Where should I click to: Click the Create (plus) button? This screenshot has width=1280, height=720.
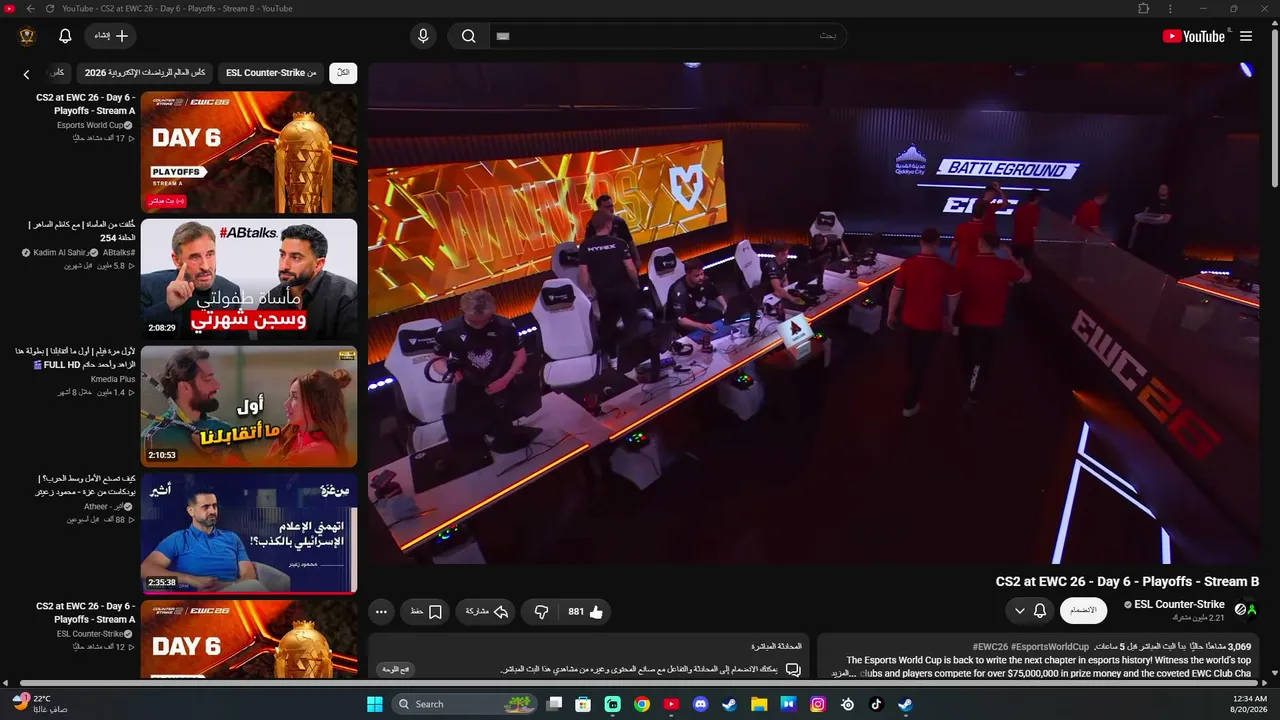(111, 36)
